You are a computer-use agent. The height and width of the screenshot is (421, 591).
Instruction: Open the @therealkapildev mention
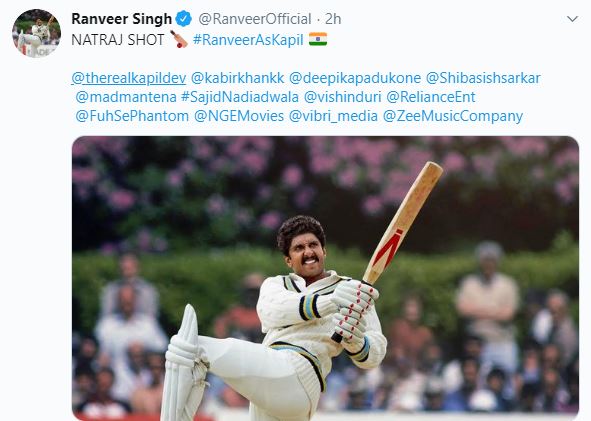(x=129, y=78)
